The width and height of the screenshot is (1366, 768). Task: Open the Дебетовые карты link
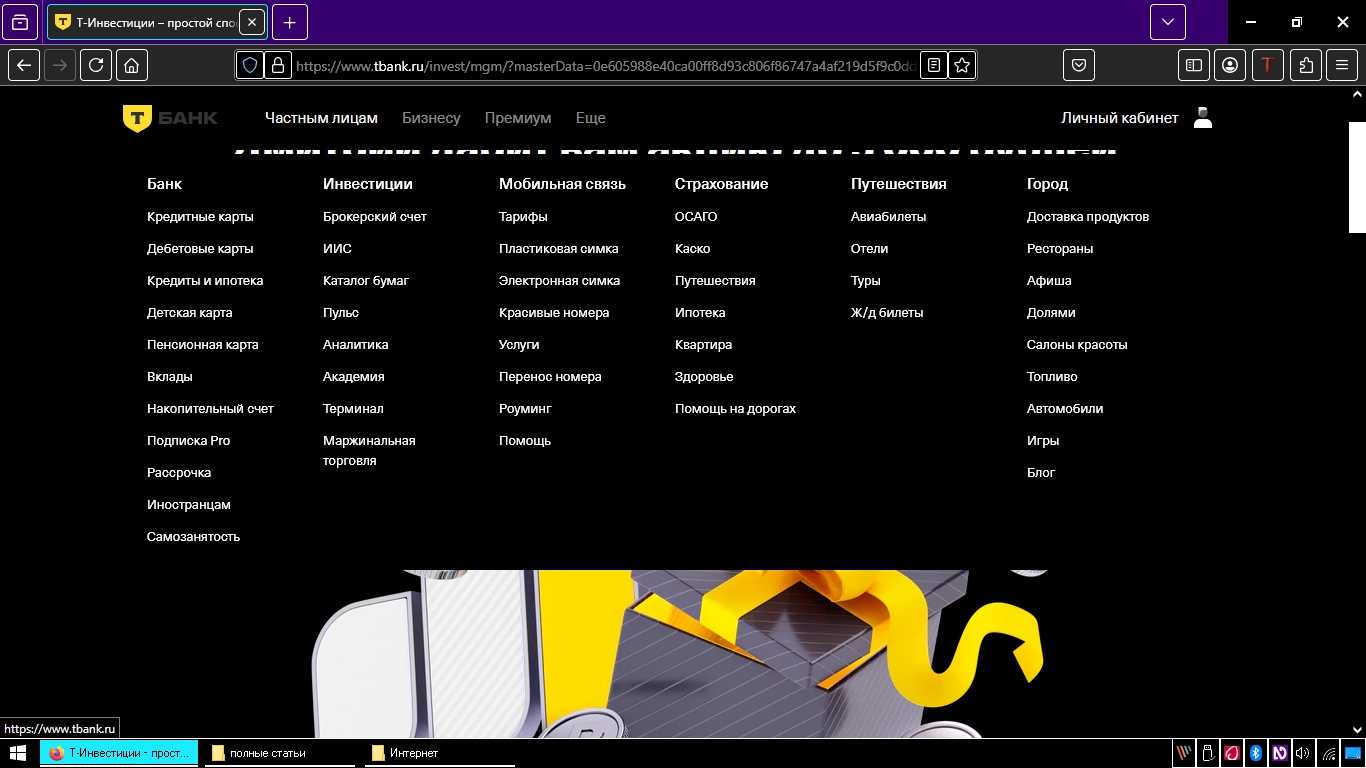[200, 249]
